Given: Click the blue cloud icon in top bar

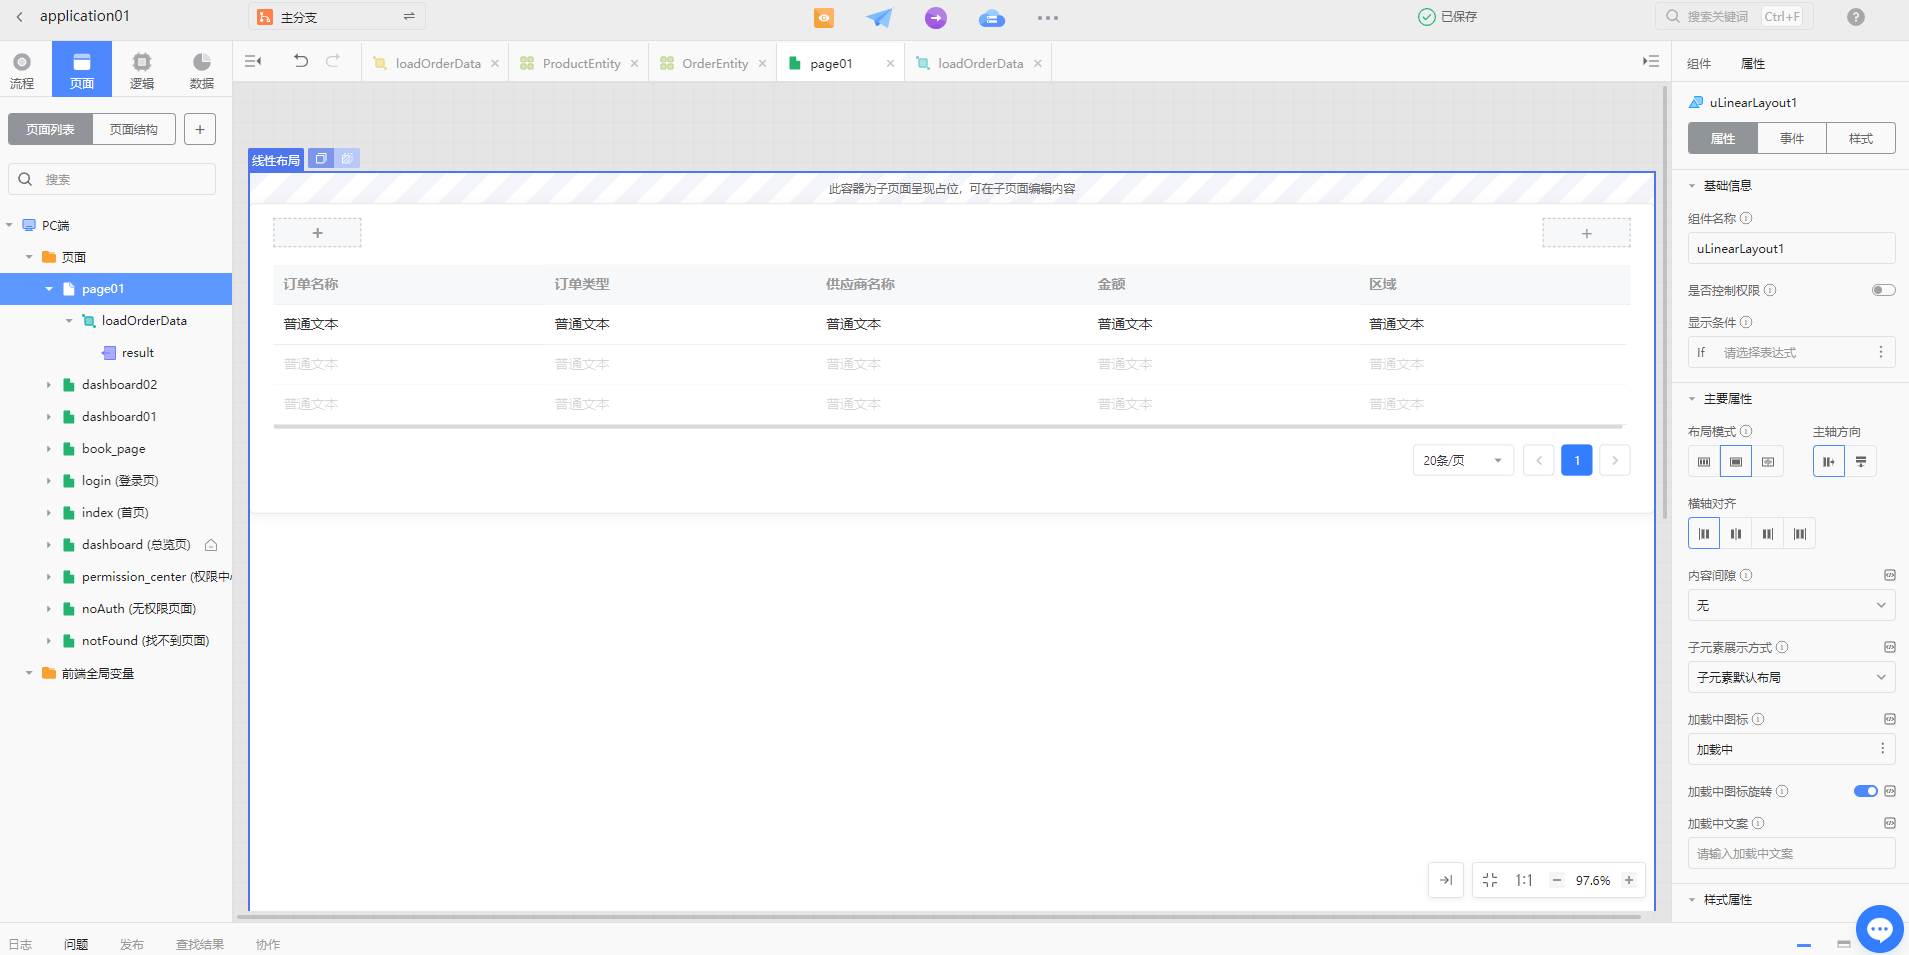Looking at the screenshot, I should (991, 17).
